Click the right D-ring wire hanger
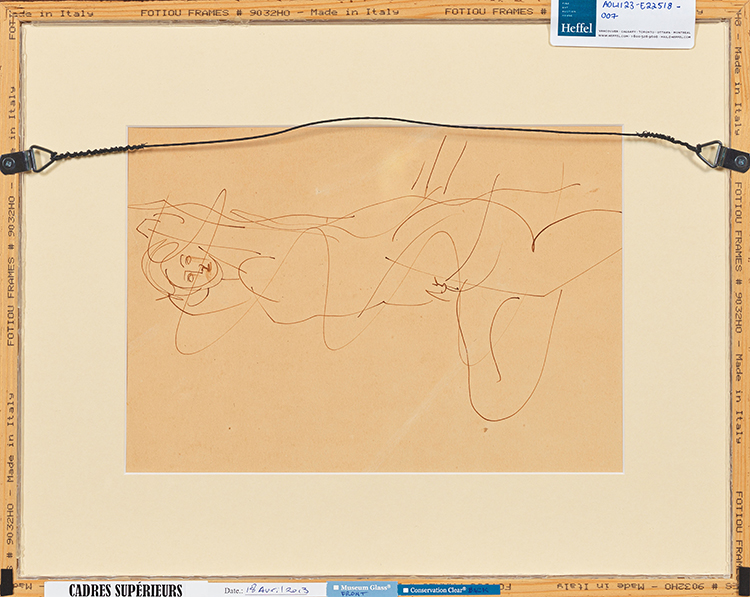This screenshot has width=750, height=597. click(x=724, y=155)
